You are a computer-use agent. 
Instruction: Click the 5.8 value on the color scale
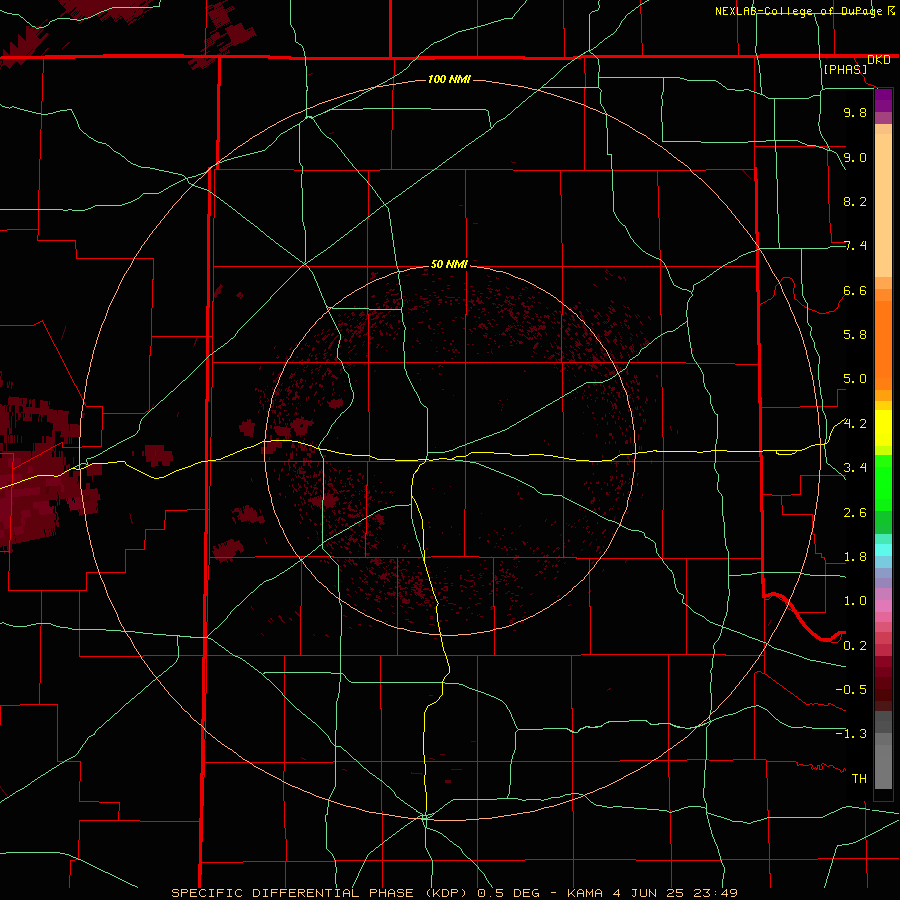pyautogui.click(x=855, y=335)
